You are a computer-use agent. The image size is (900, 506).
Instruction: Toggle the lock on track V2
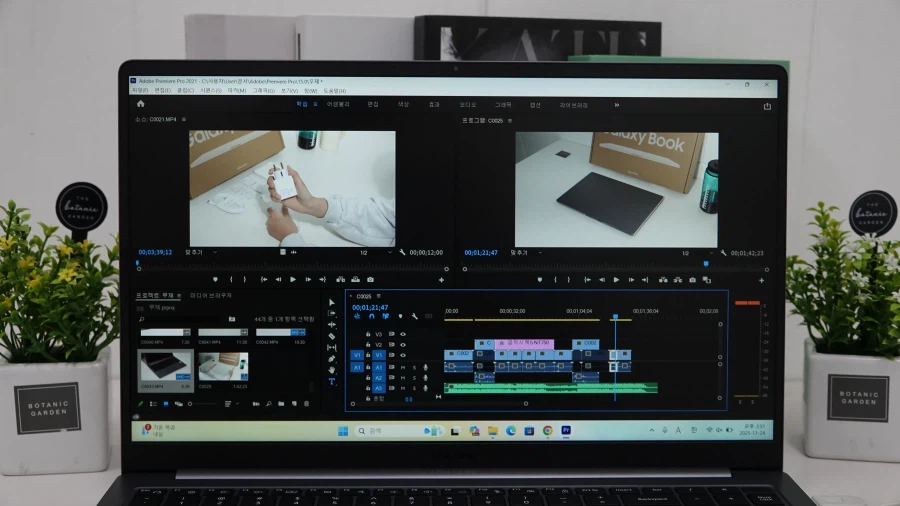tap(368, 344)
